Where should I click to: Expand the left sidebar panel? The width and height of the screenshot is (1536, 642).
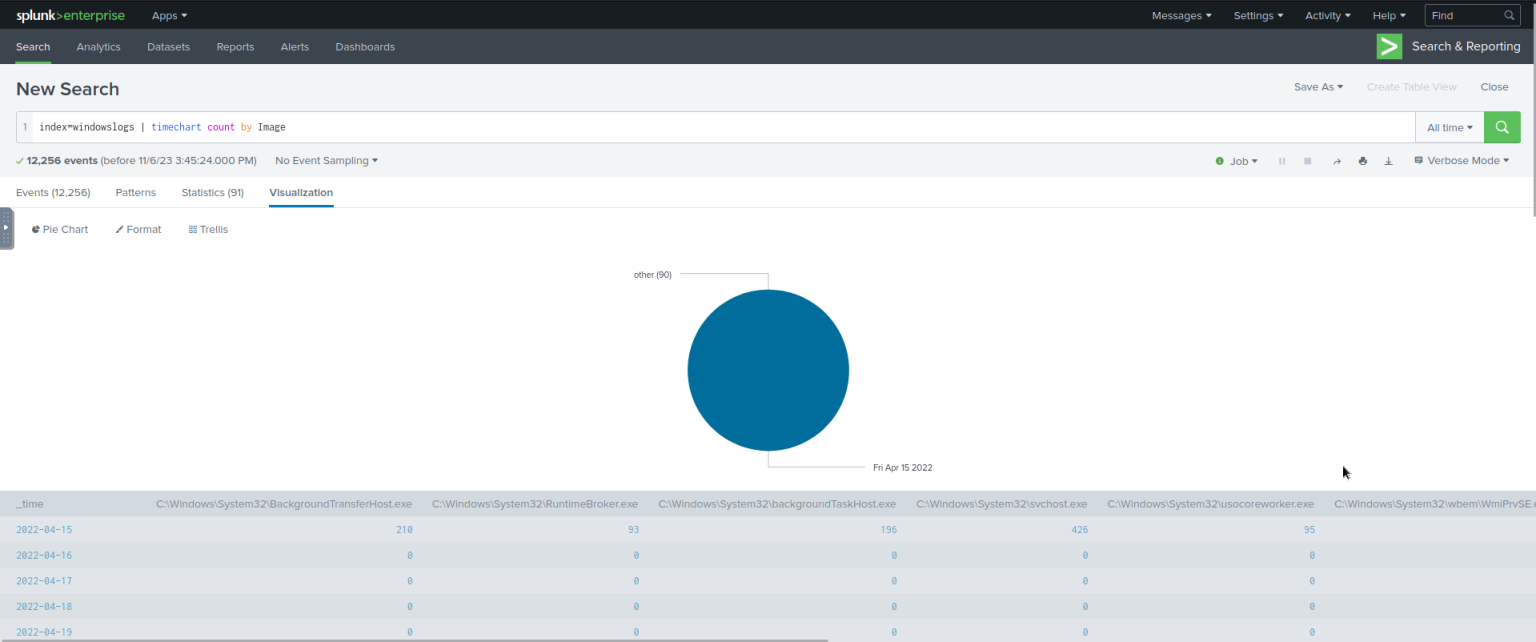tap(6, 228)
